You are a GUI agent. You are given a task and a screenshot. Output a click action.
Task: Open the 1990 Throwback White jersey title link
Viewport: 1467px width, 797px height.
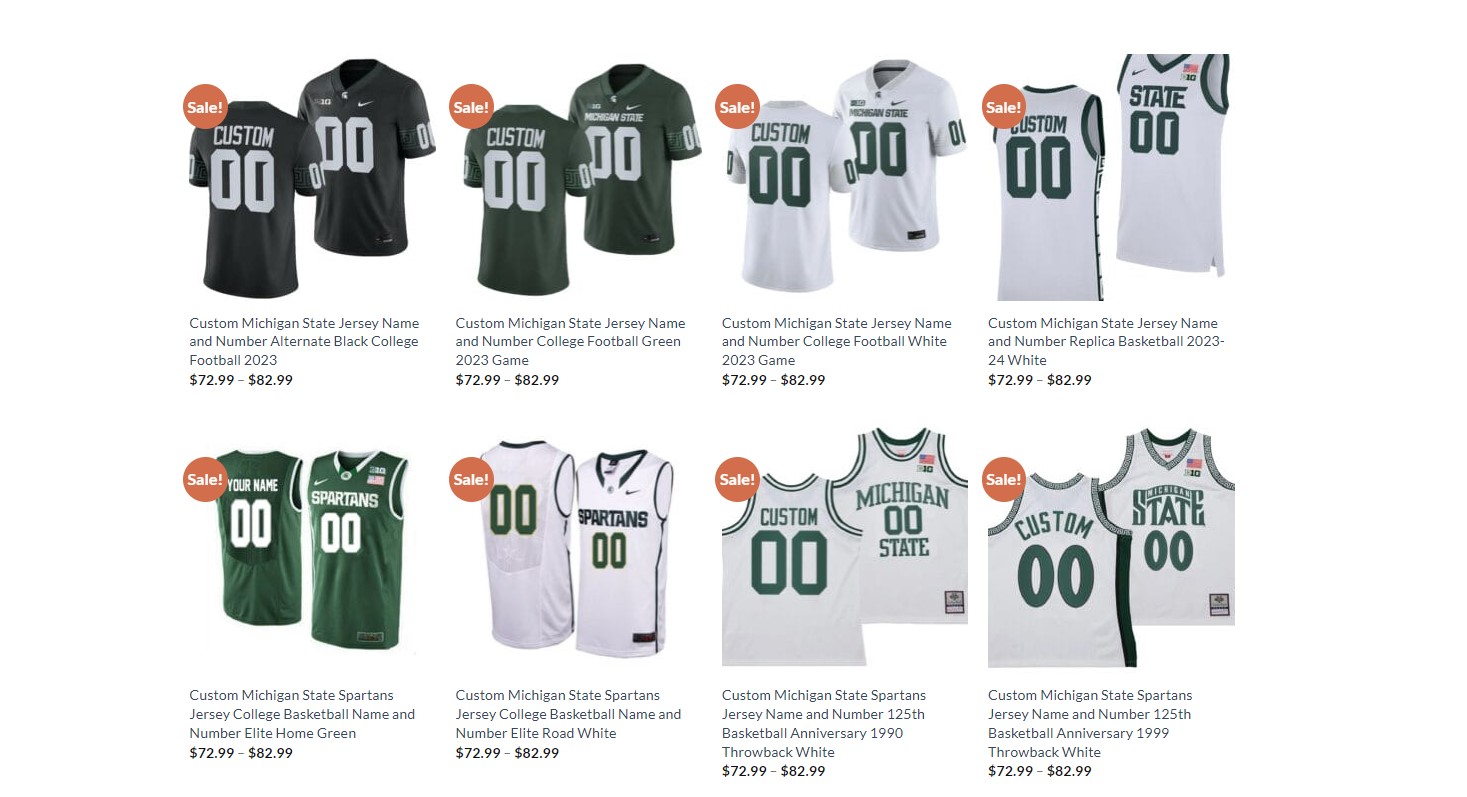[x=824, y=723]
